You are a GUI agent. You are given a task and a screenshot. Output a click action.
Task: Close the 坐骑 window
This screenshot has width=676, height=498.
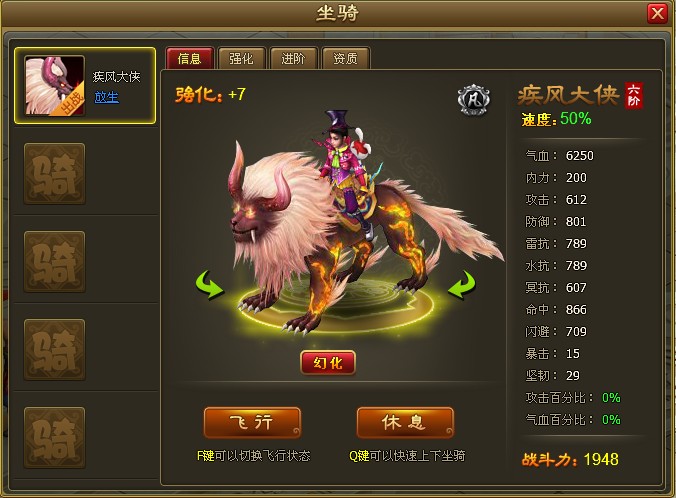pos(657,14)
